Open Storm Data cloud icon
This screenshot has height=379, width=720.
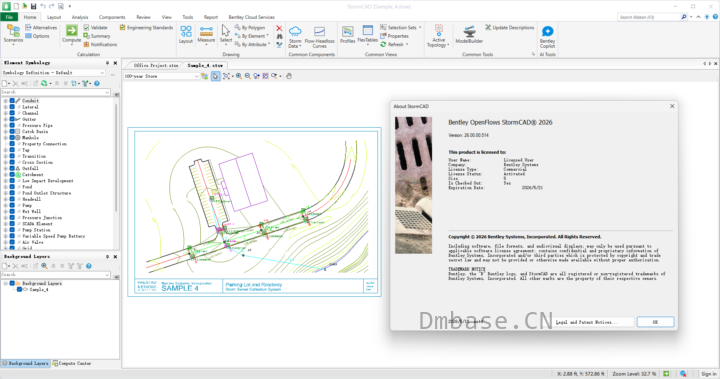[295, 31]
